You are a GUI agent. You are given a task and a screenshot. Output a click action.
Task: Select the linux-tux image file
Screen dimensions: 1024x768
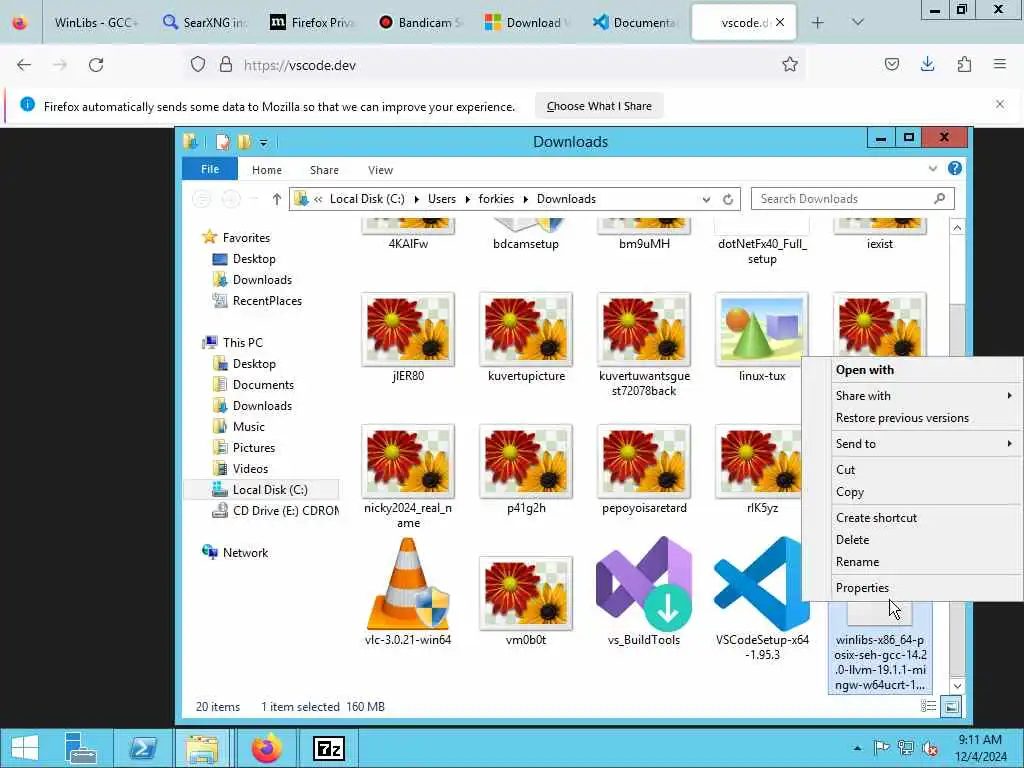(761, 329)
